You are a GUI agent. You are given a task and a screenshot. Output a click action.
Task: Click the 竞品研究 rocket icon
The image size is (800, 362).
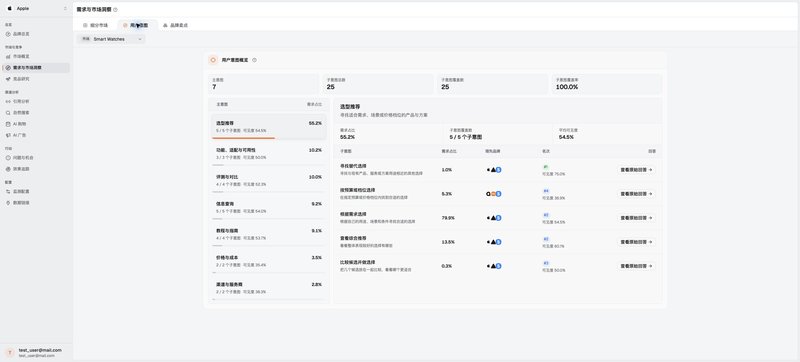pos(8,79)
